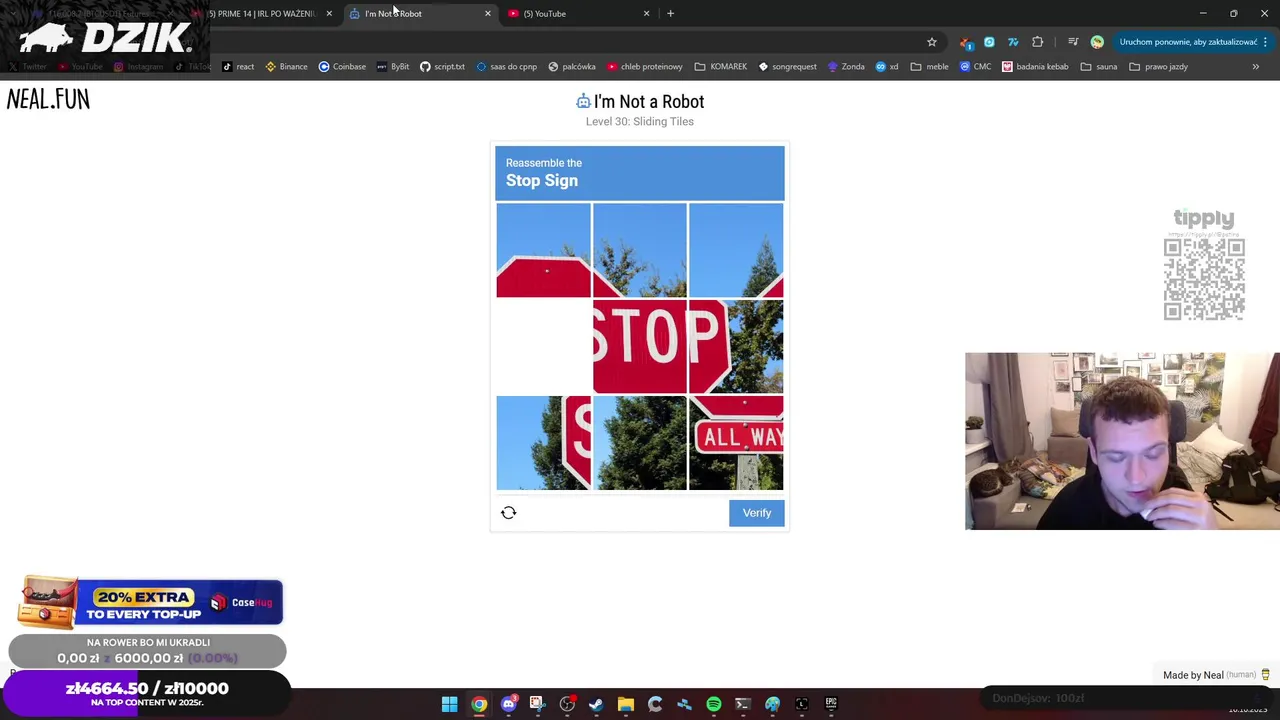Expand the meble bookmark folder
Viewport: 1280px width, 720px height.
click(x=930, y=67)
